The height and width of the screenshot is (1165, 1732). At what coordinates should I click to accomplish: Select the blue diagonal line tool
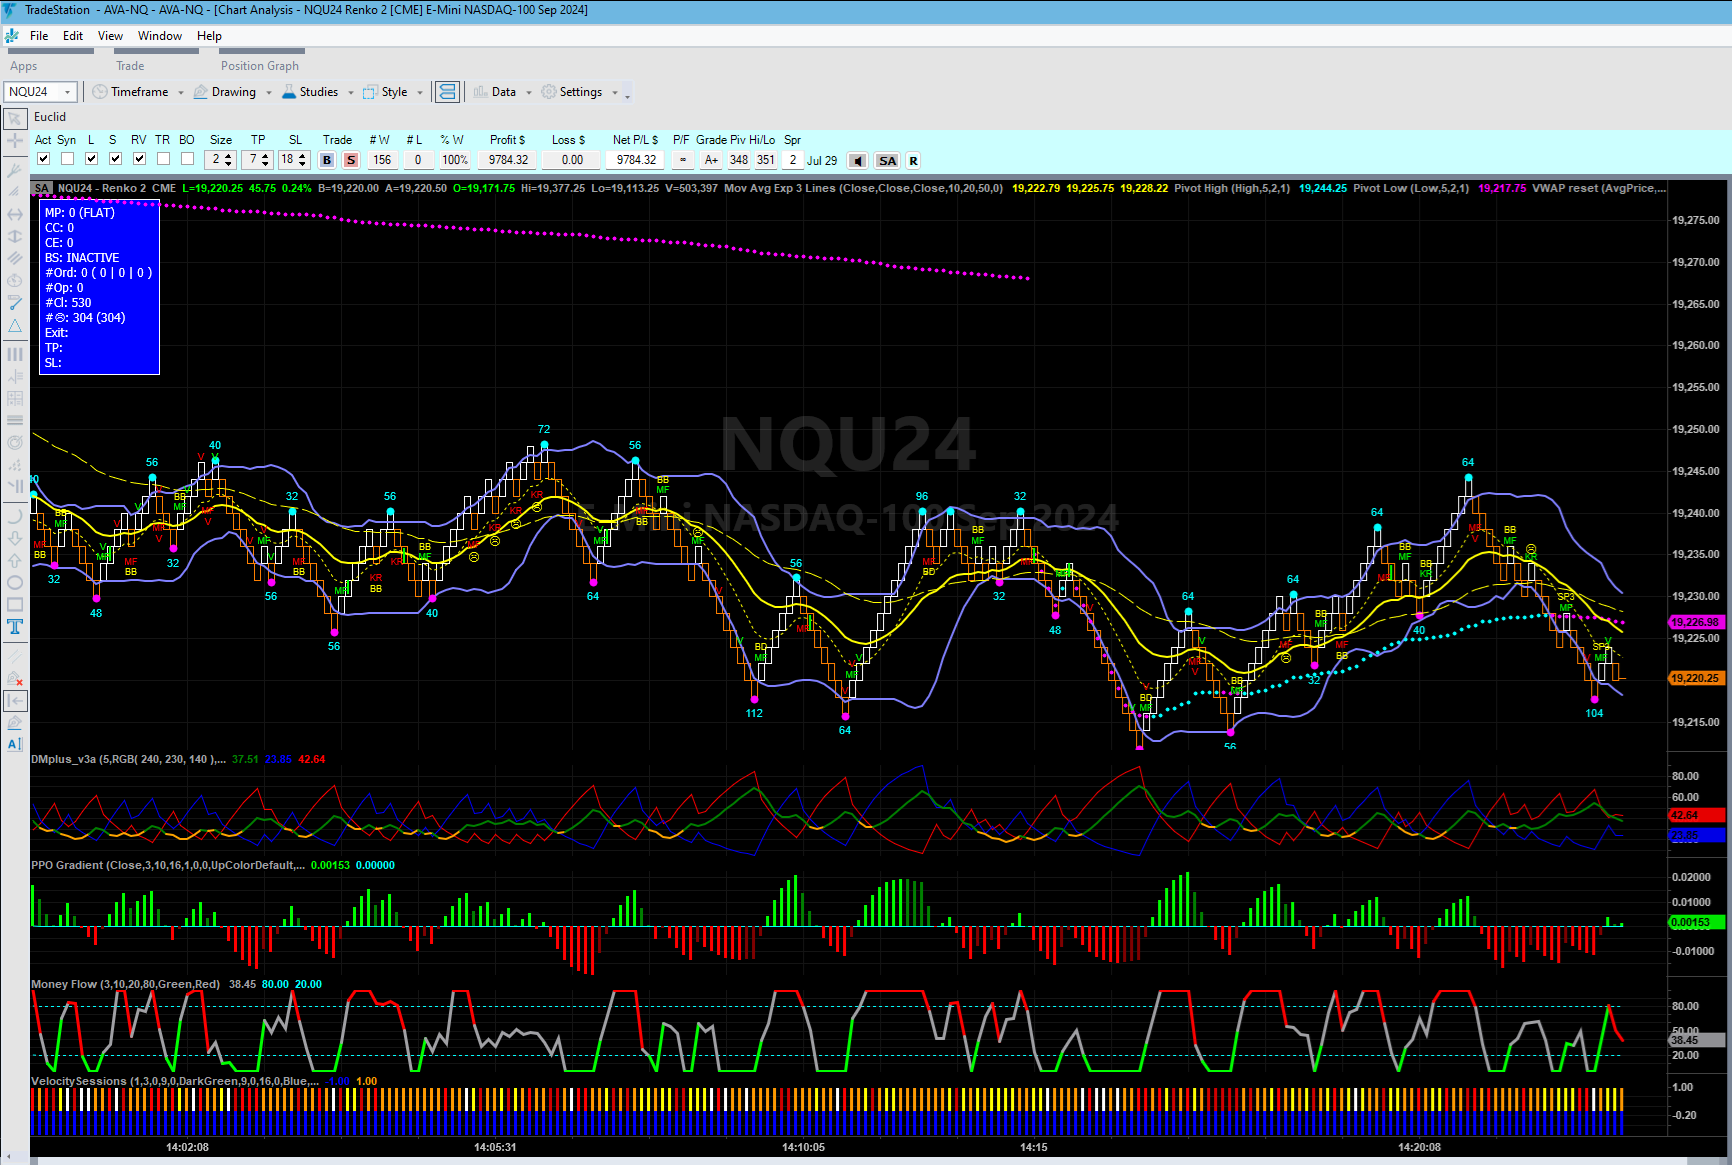(x=15, y=302)
